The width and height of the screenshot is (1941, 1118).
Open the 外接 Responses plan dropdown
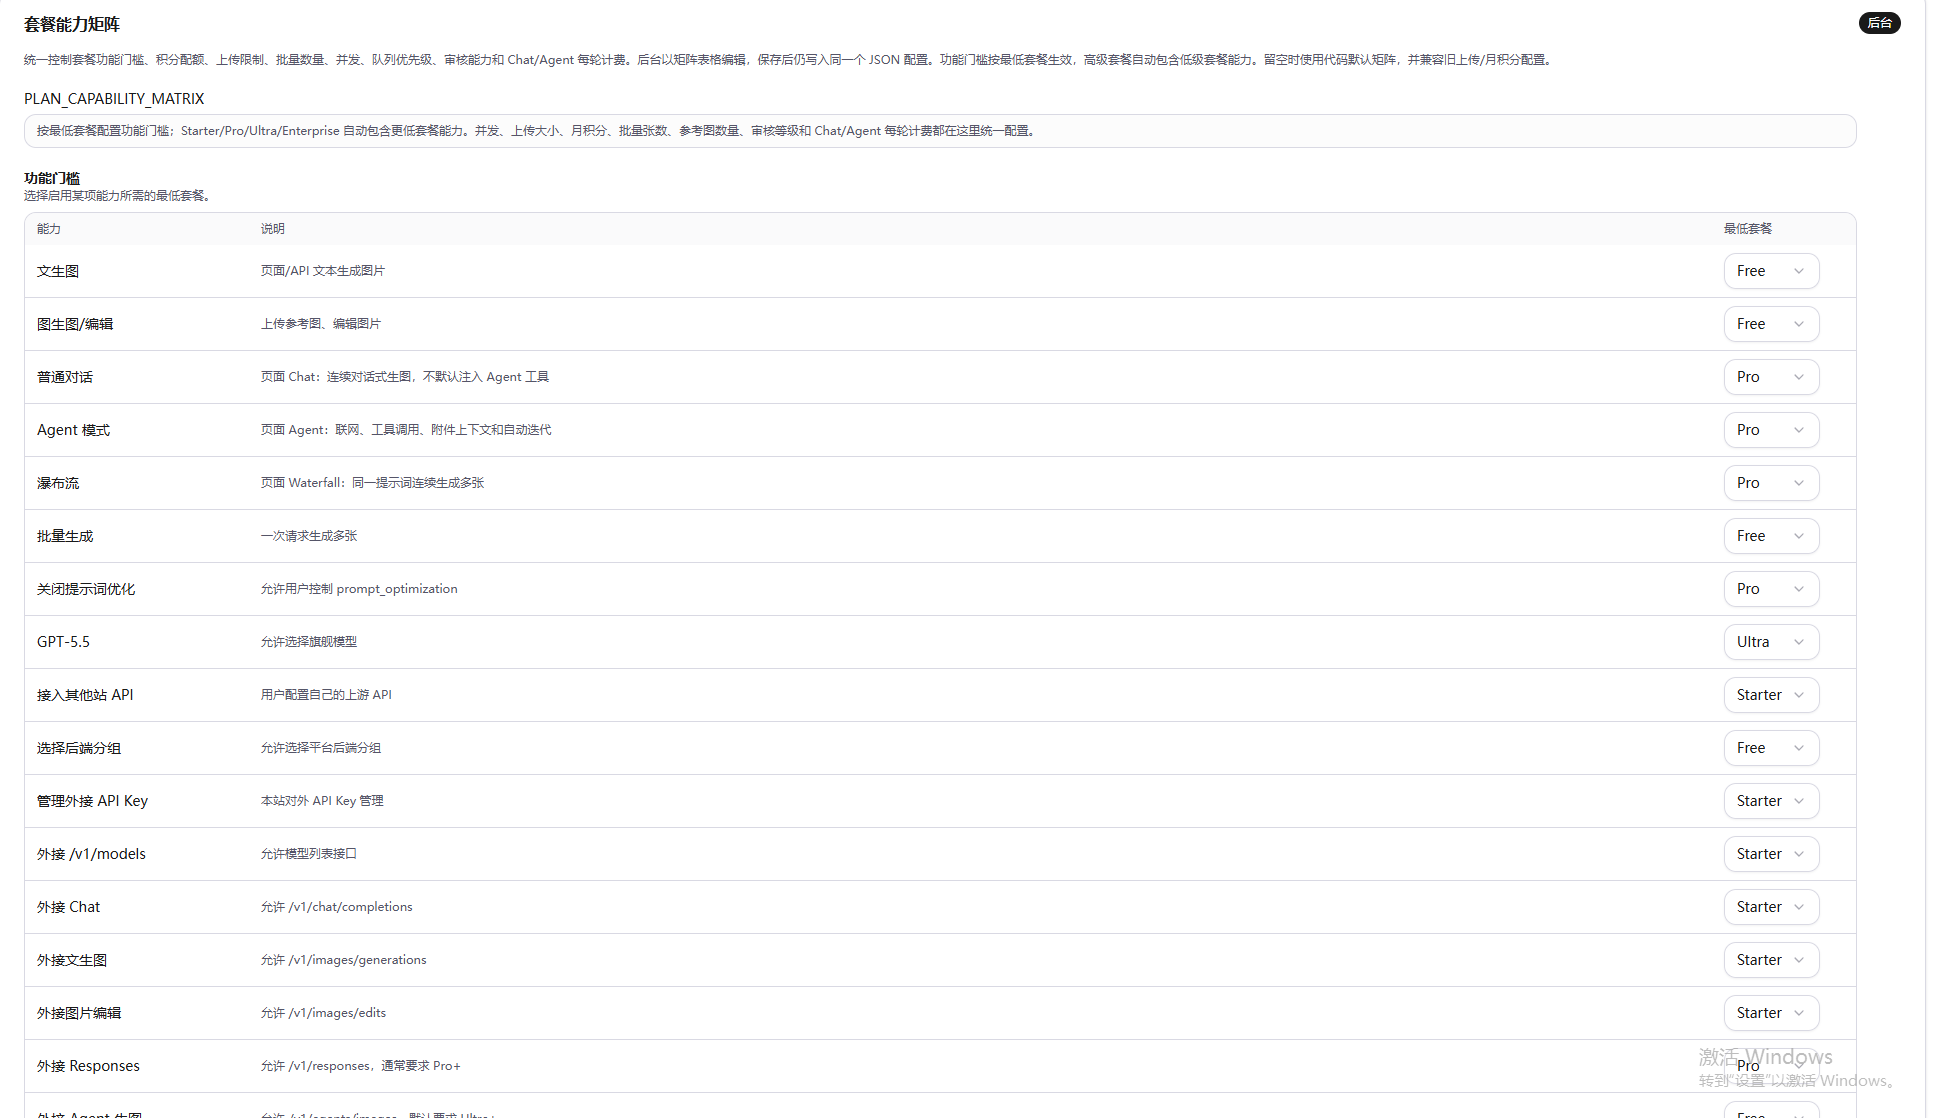pos(1771,1066)
